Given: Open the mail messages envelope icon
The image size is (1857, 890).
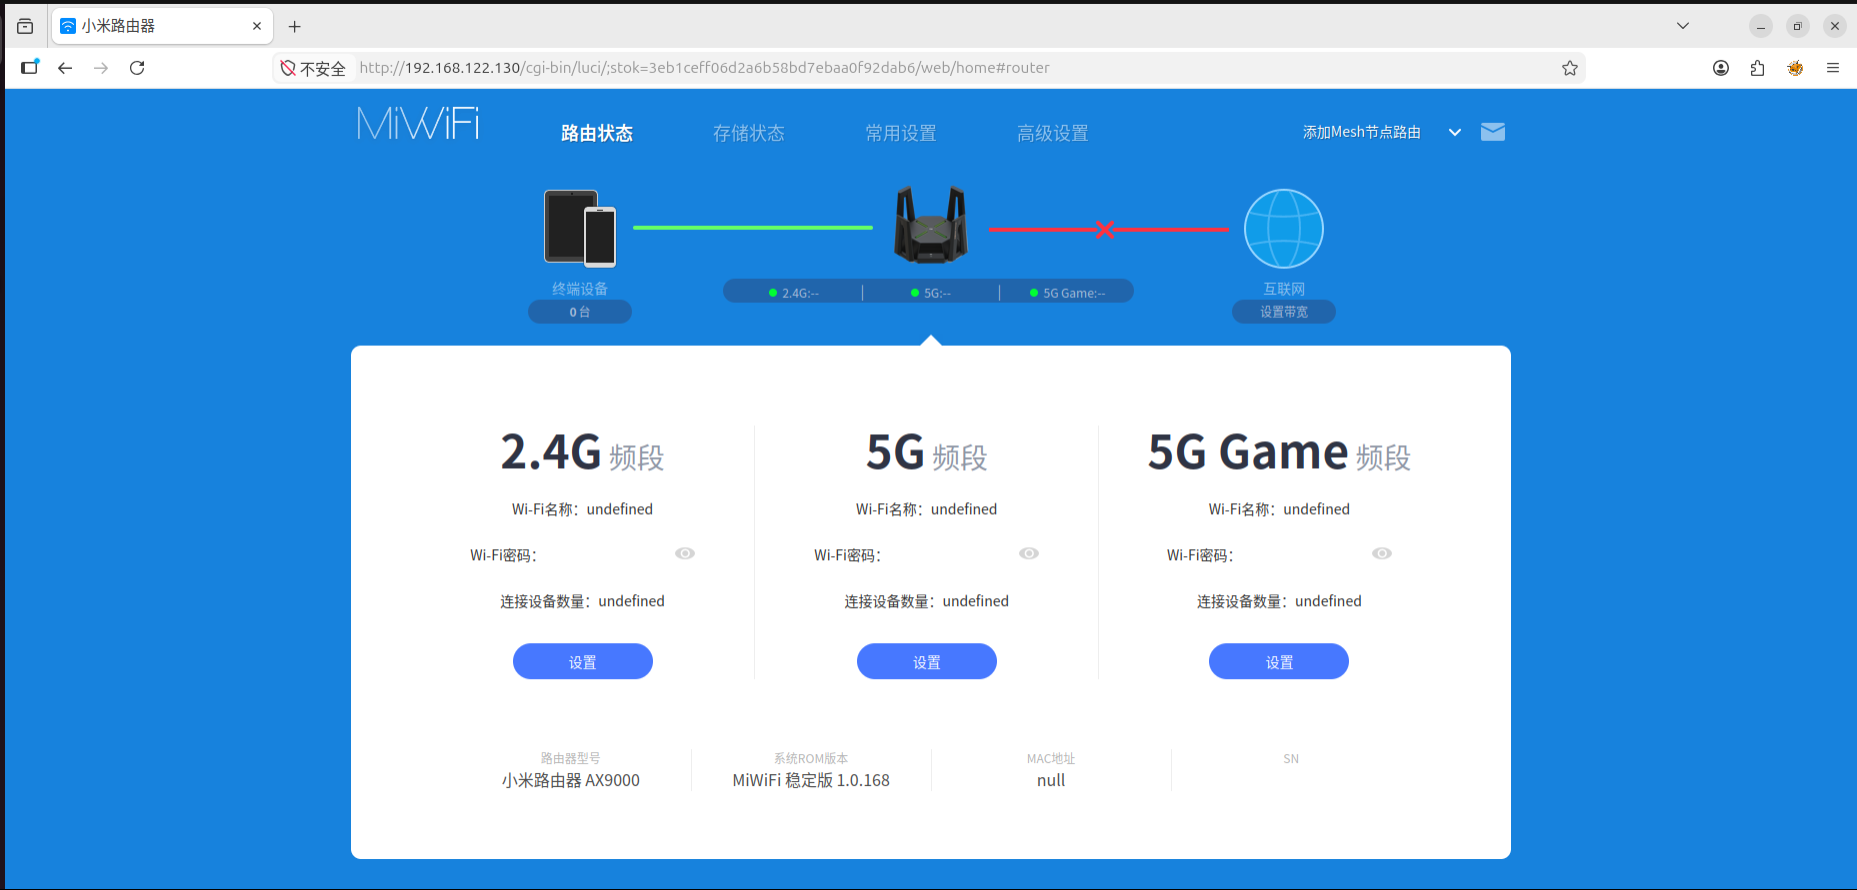Looking at the screenshot, I should click(x=1493, y=132).
